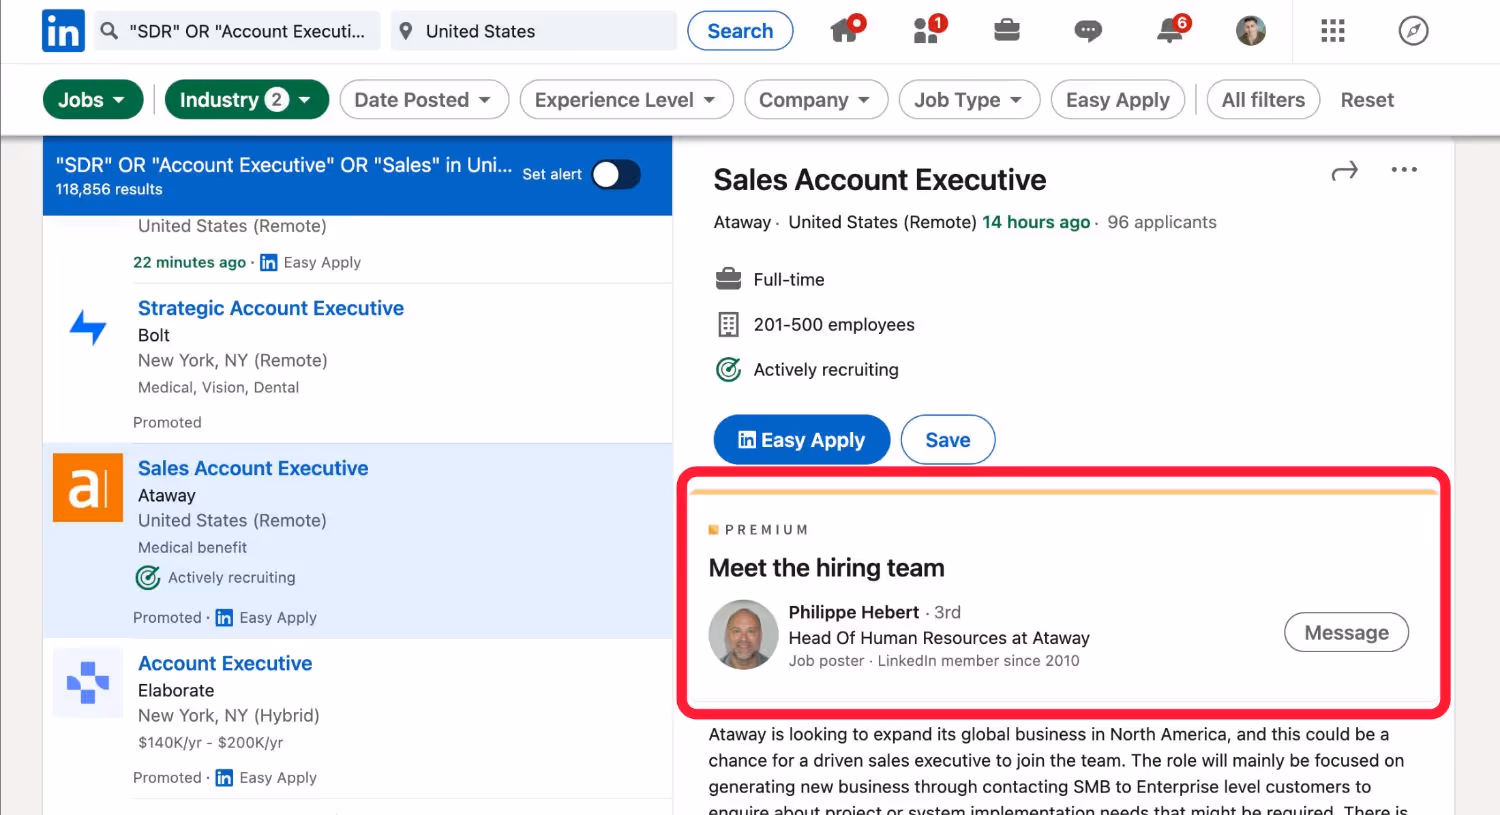
Task: Open All filters
Action: tap(1263, 100)
